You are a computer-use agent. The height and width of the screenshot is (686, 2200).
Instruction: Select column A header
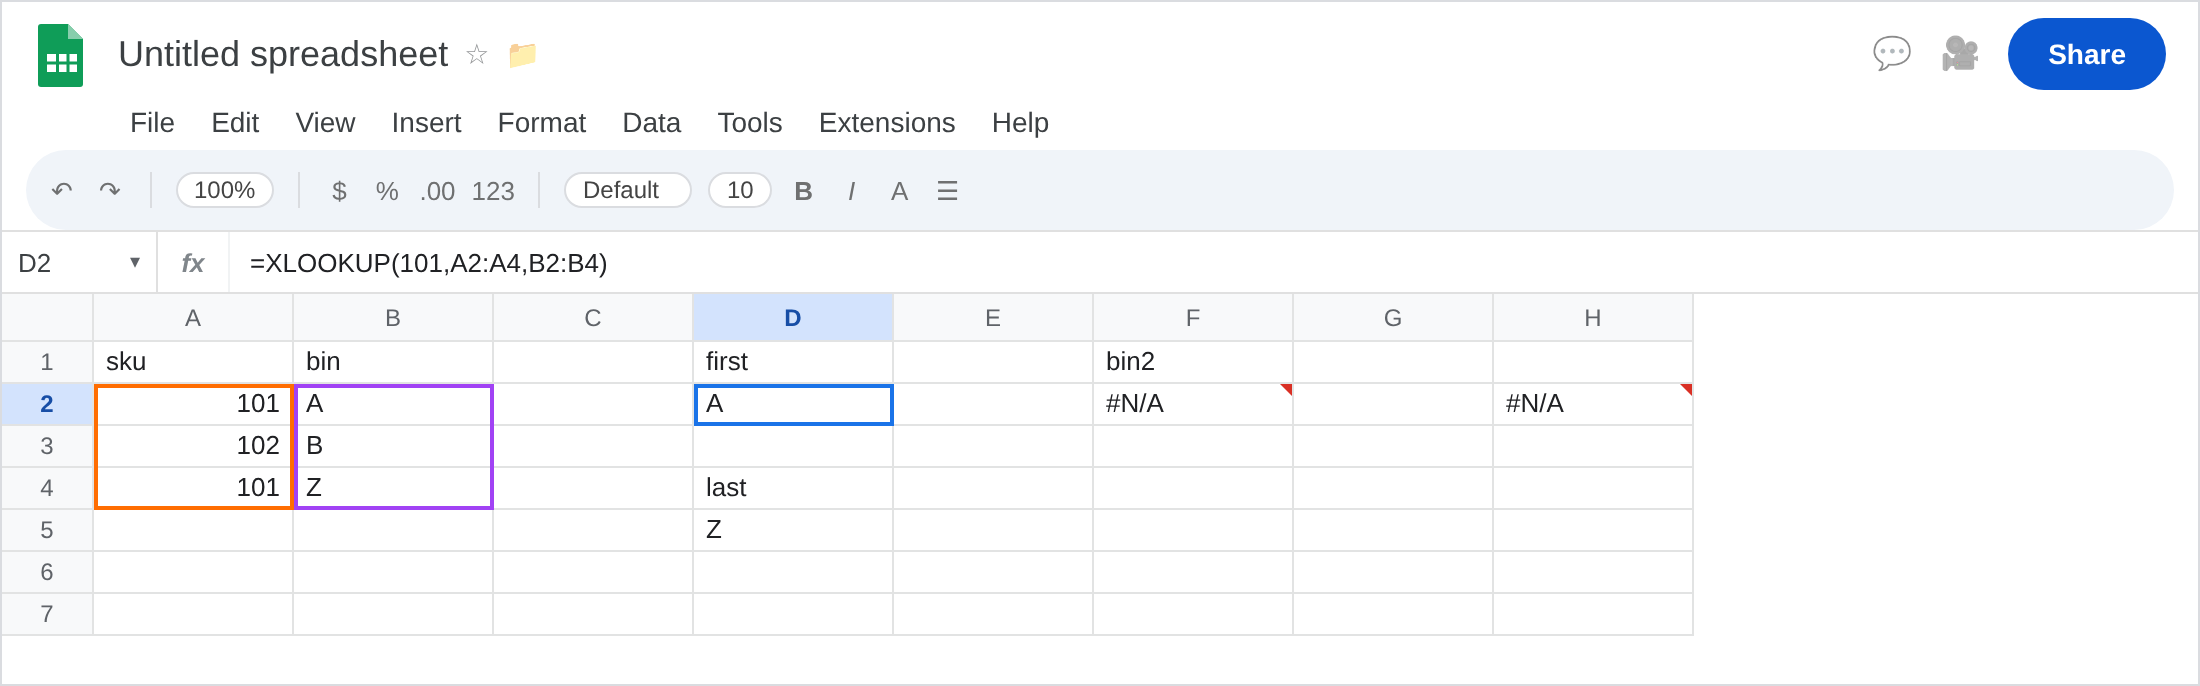pos(193,318)
